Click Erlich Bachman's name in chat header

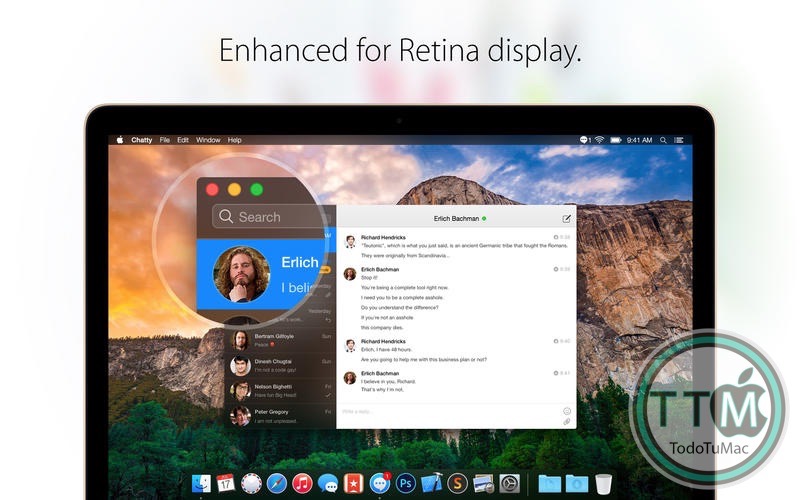pyautogui.click(x=456, y=218)
